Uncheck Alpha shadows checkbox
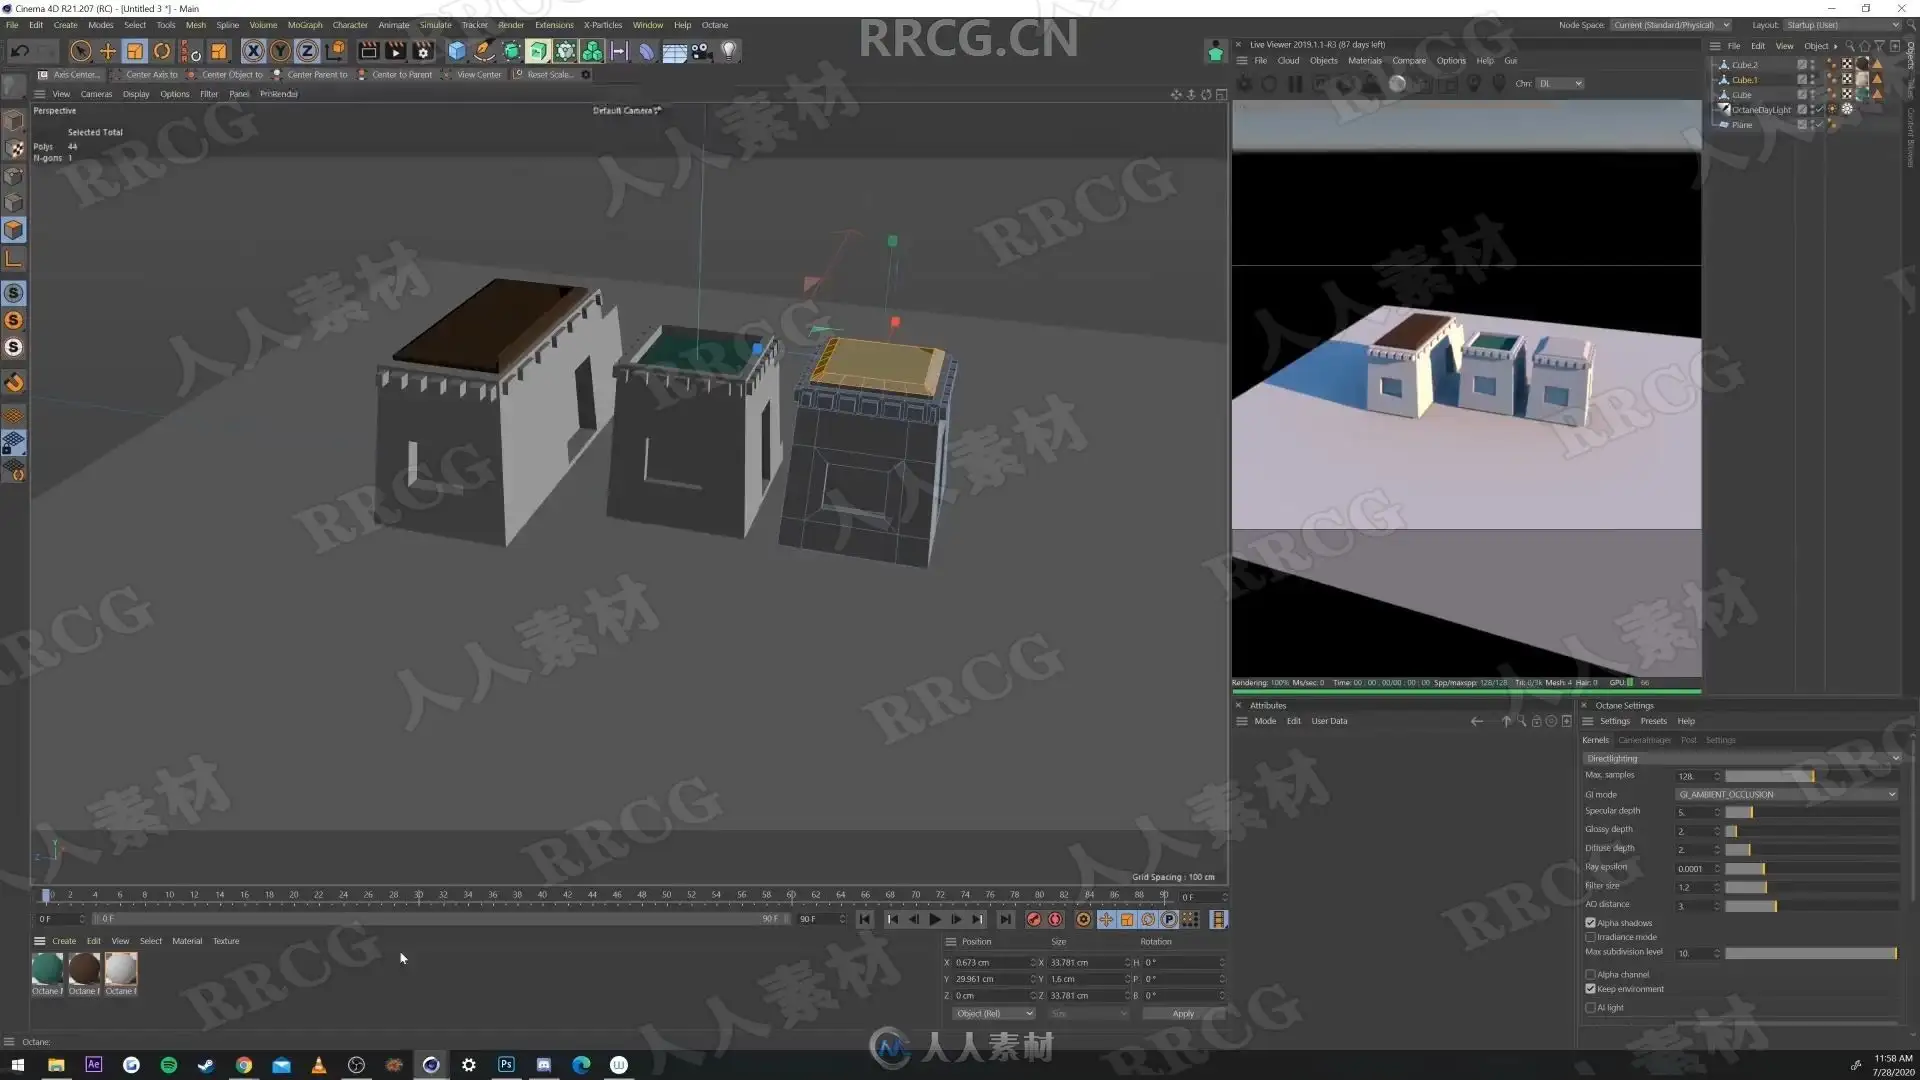Screen dimensions: 1920x1080 (x=1590, y=923)
